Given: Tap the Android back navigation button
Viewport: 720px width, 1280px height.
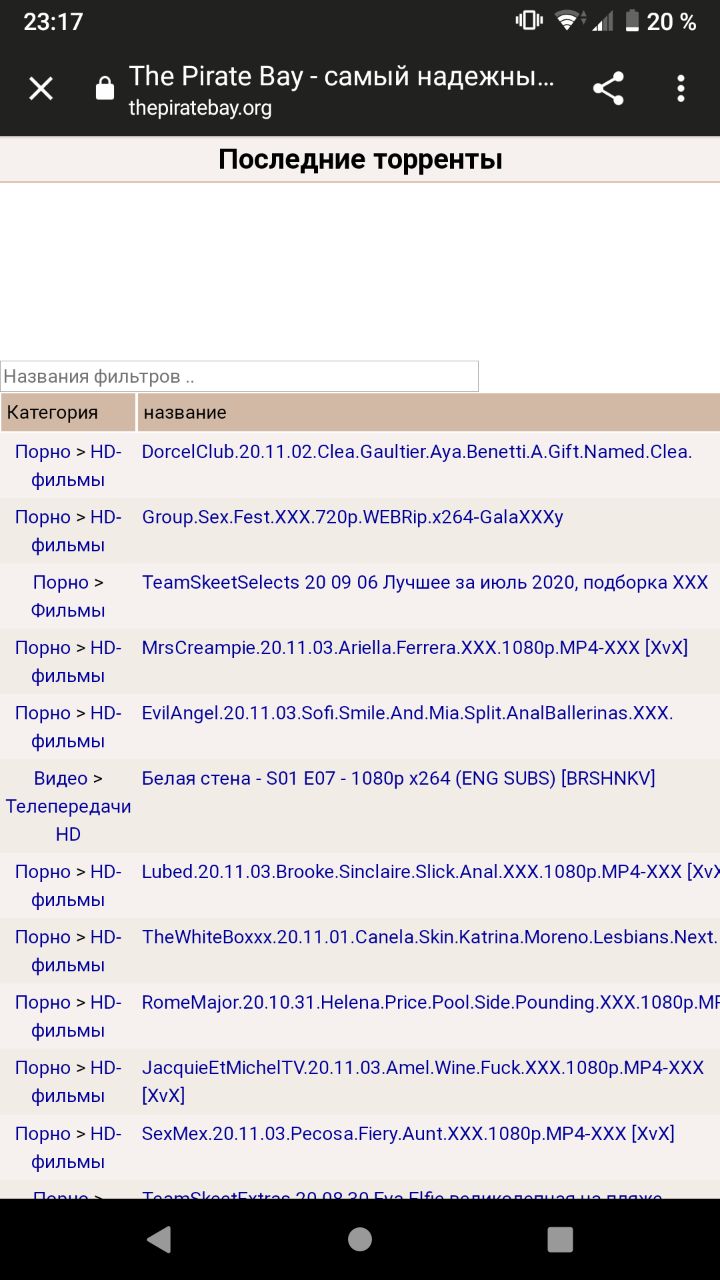Looking at the screenshot, I should [x=159, y=1240].
